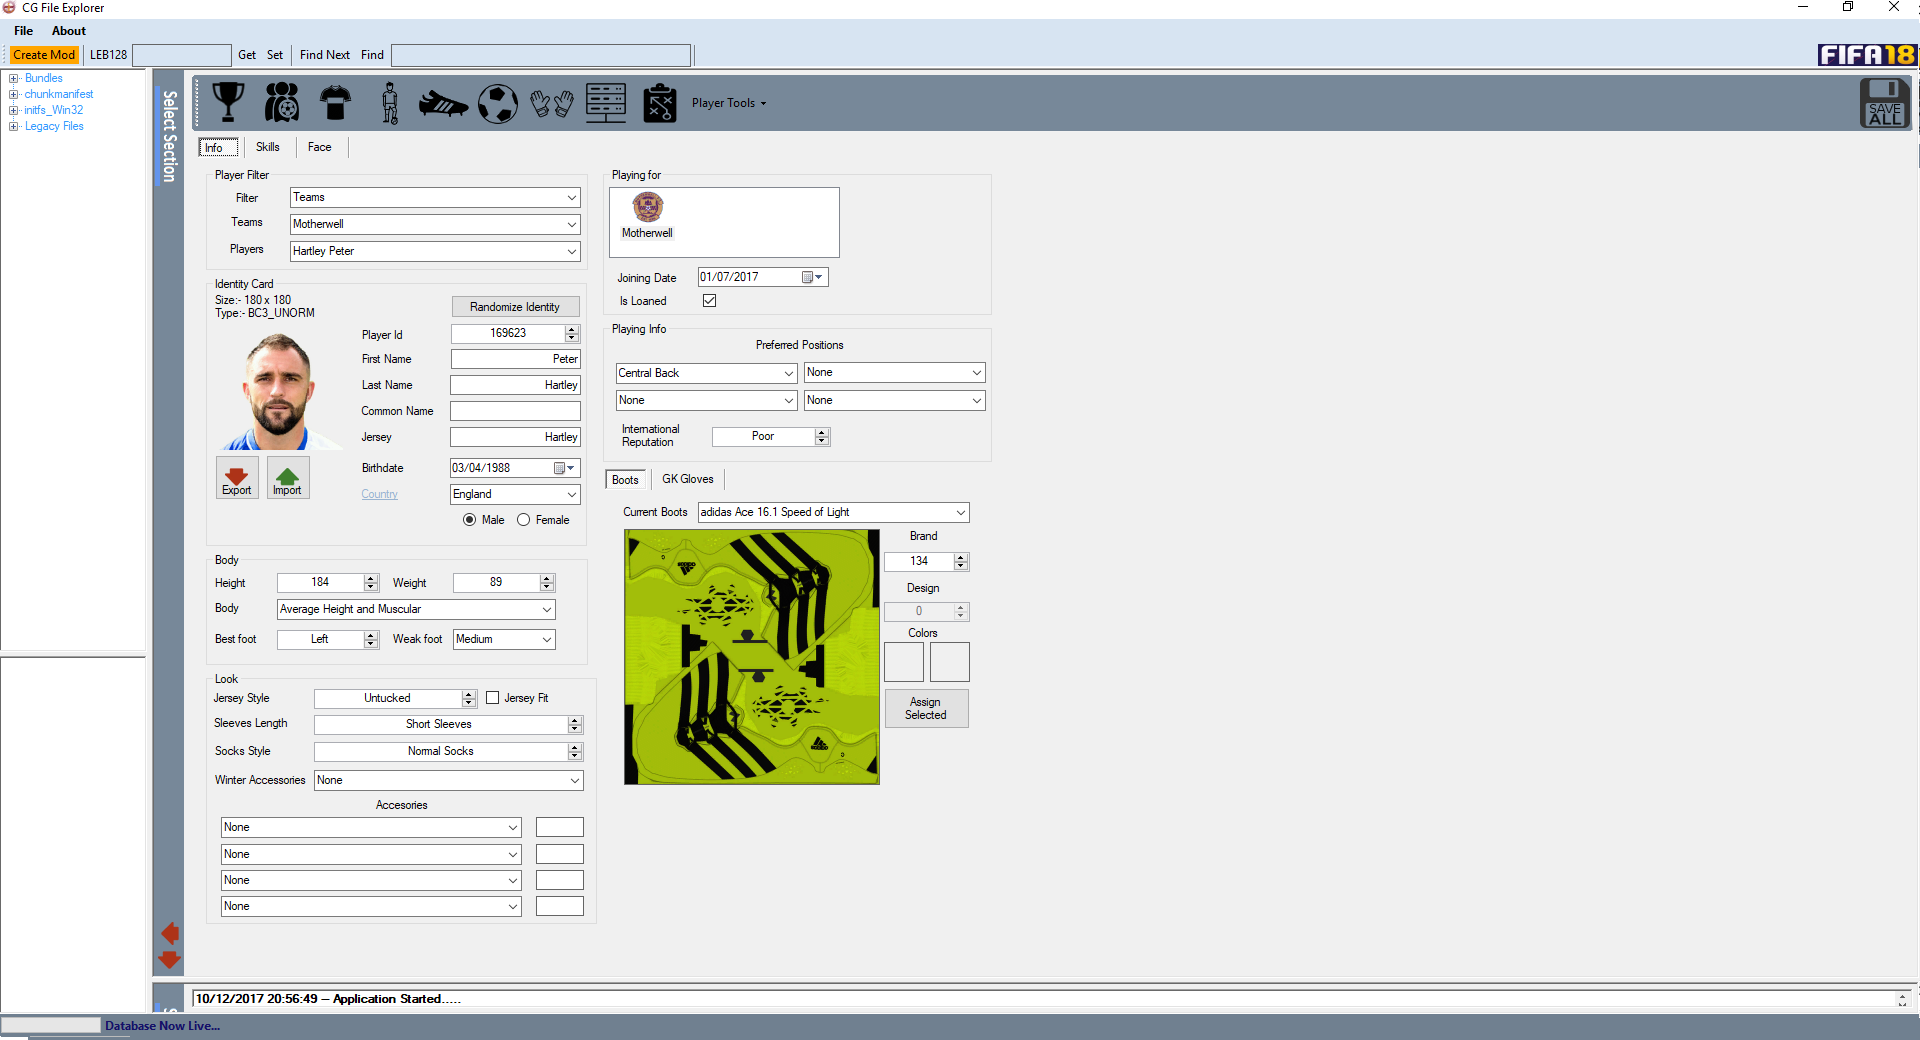Expand the initfs_Win32 tree node
Viewport: 1920px width, 1040px height.
click(14, 110)
